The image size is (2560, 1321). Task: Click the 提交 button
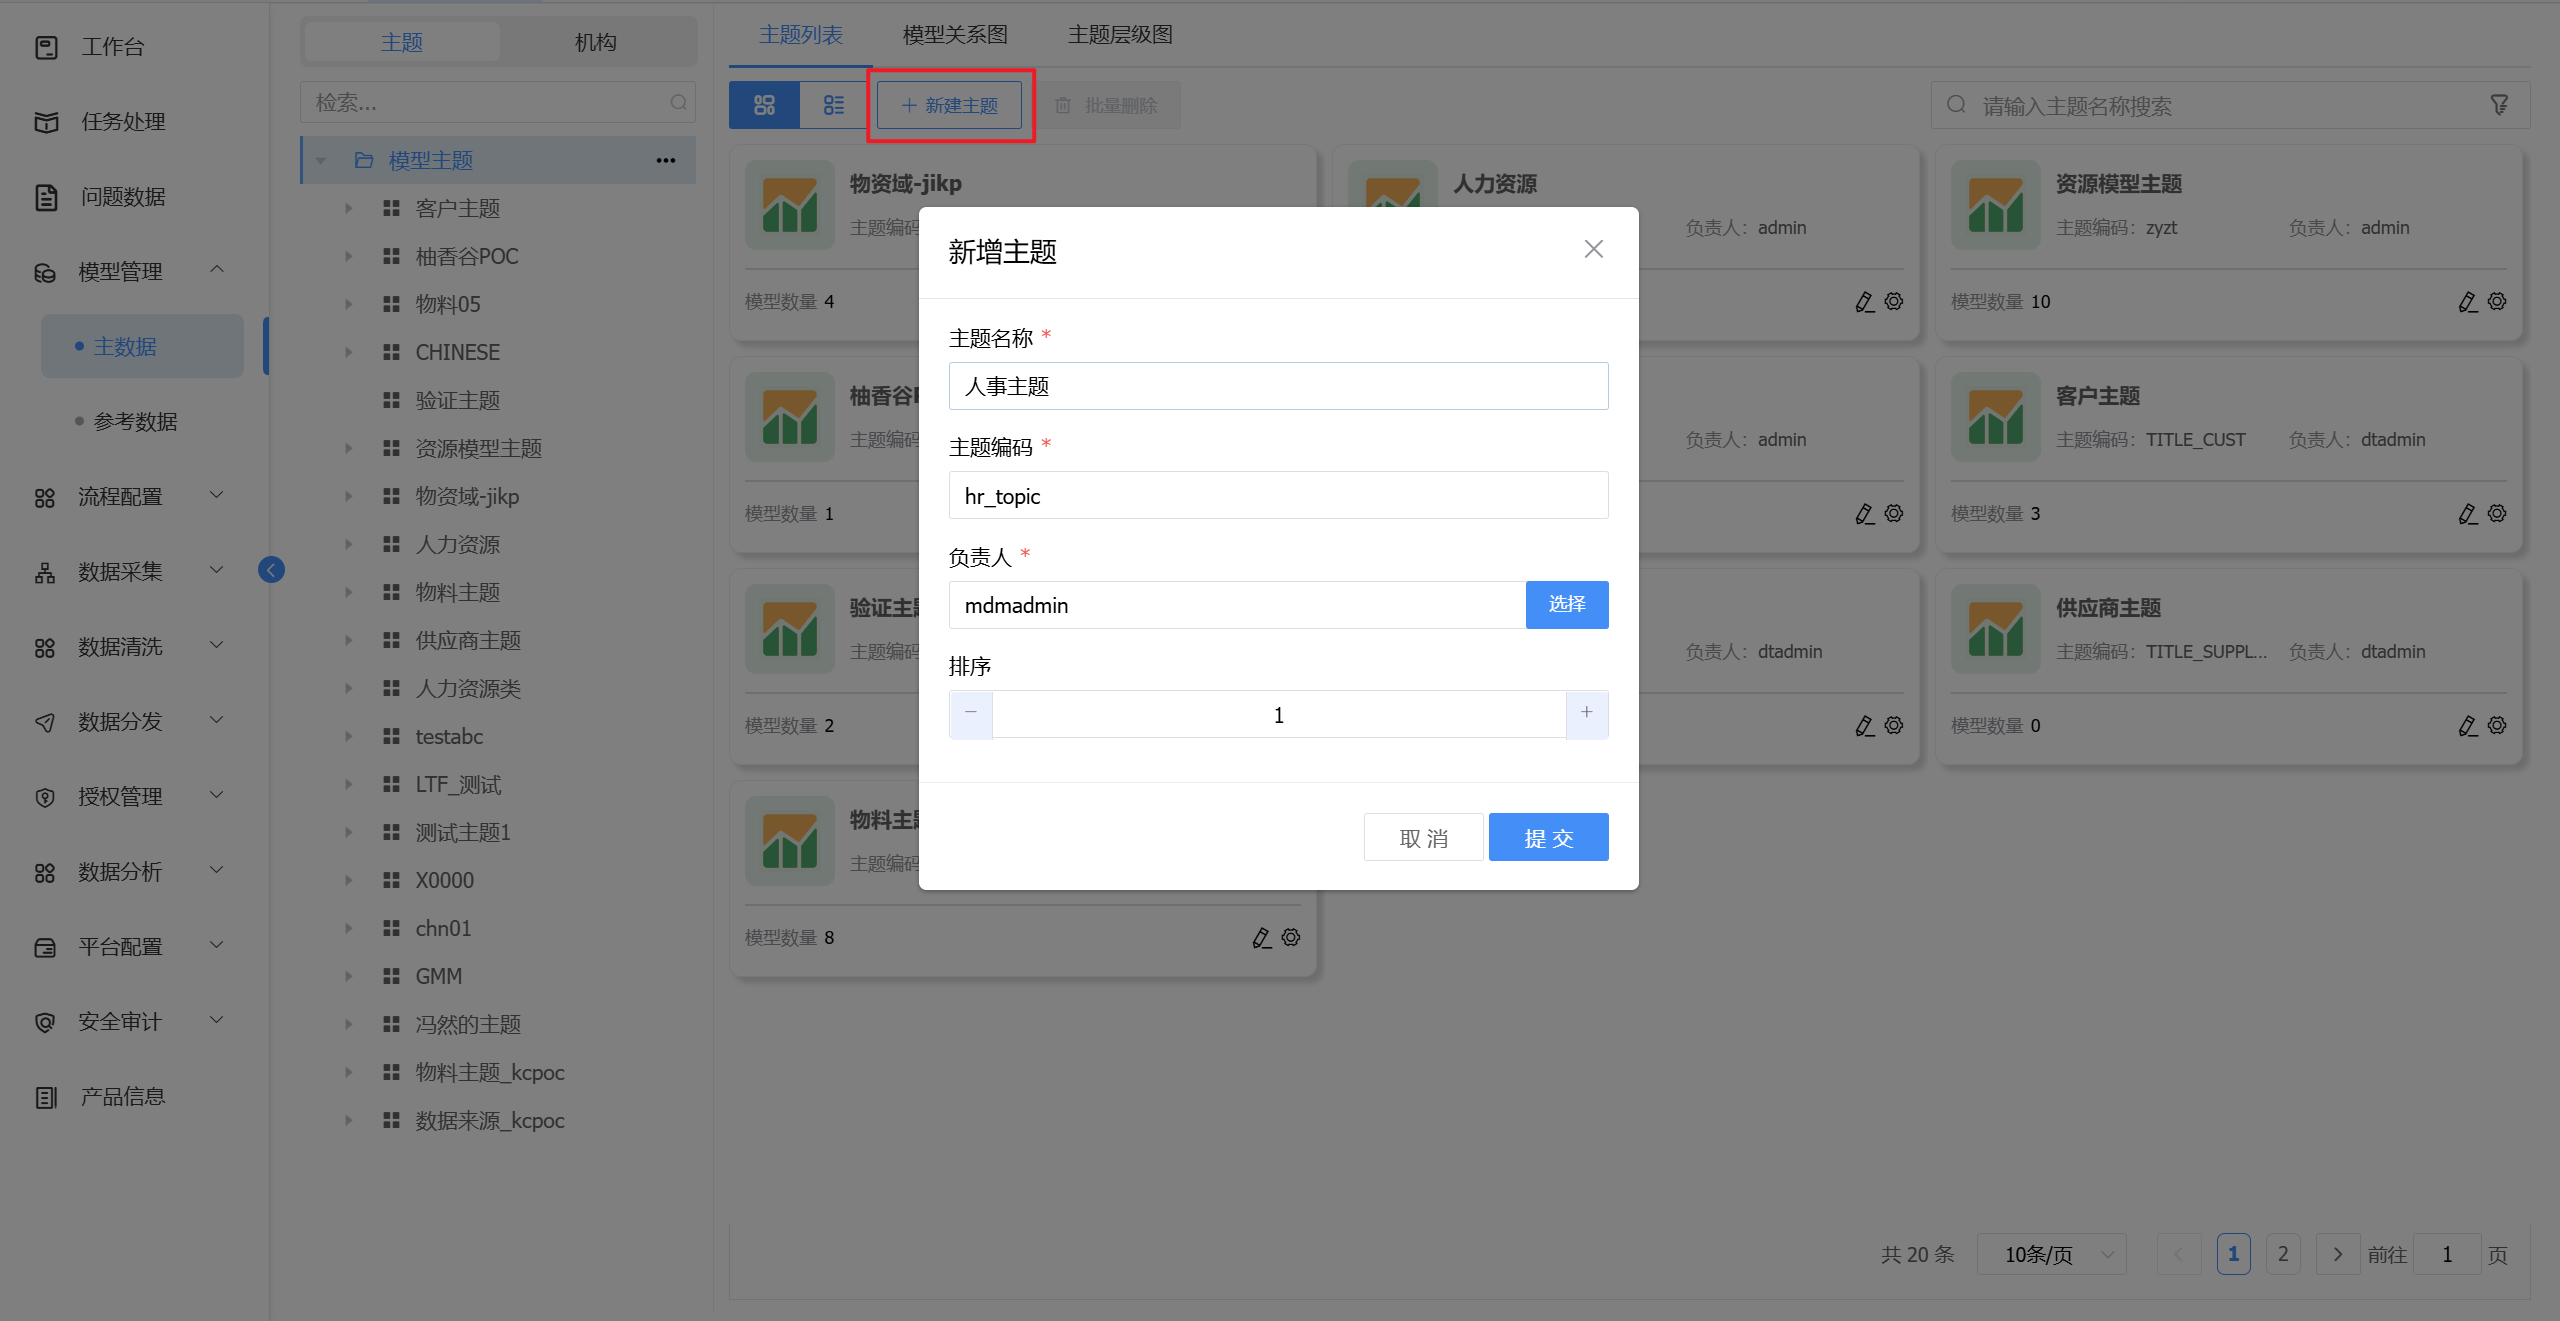[1547, 837]
